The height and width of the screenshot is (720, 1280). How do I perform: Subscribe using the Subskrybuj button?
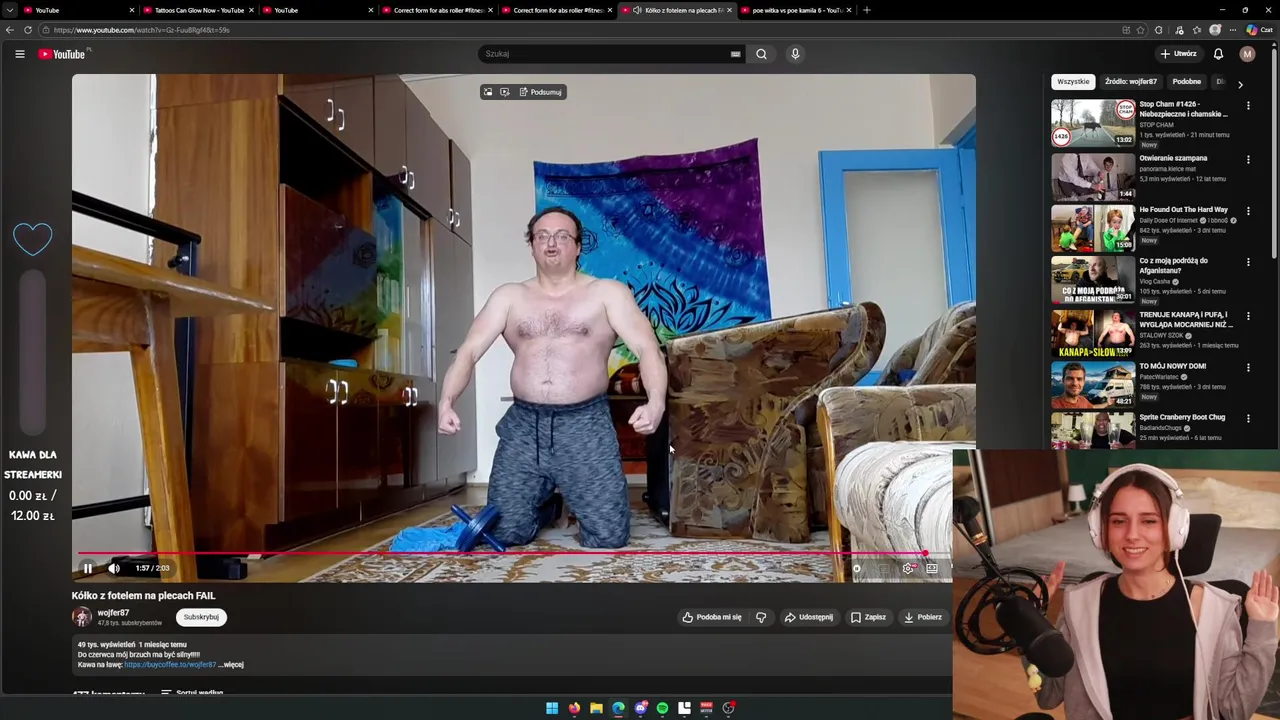point(201,617)
